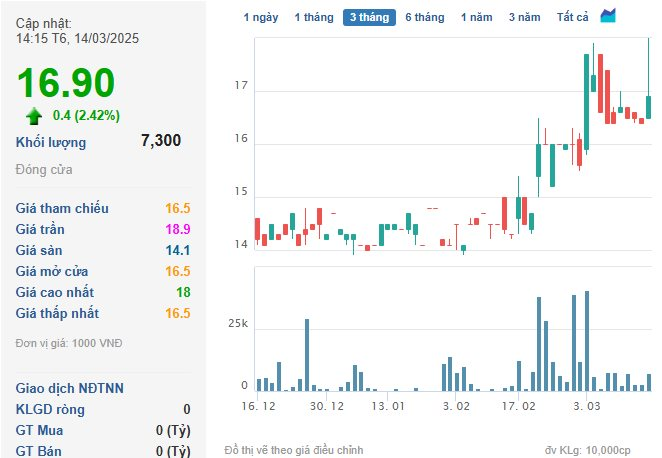The width and height of the screenshot is (662, 458).
Task: Select the 1 tháng time range tab
Action: 315,17
